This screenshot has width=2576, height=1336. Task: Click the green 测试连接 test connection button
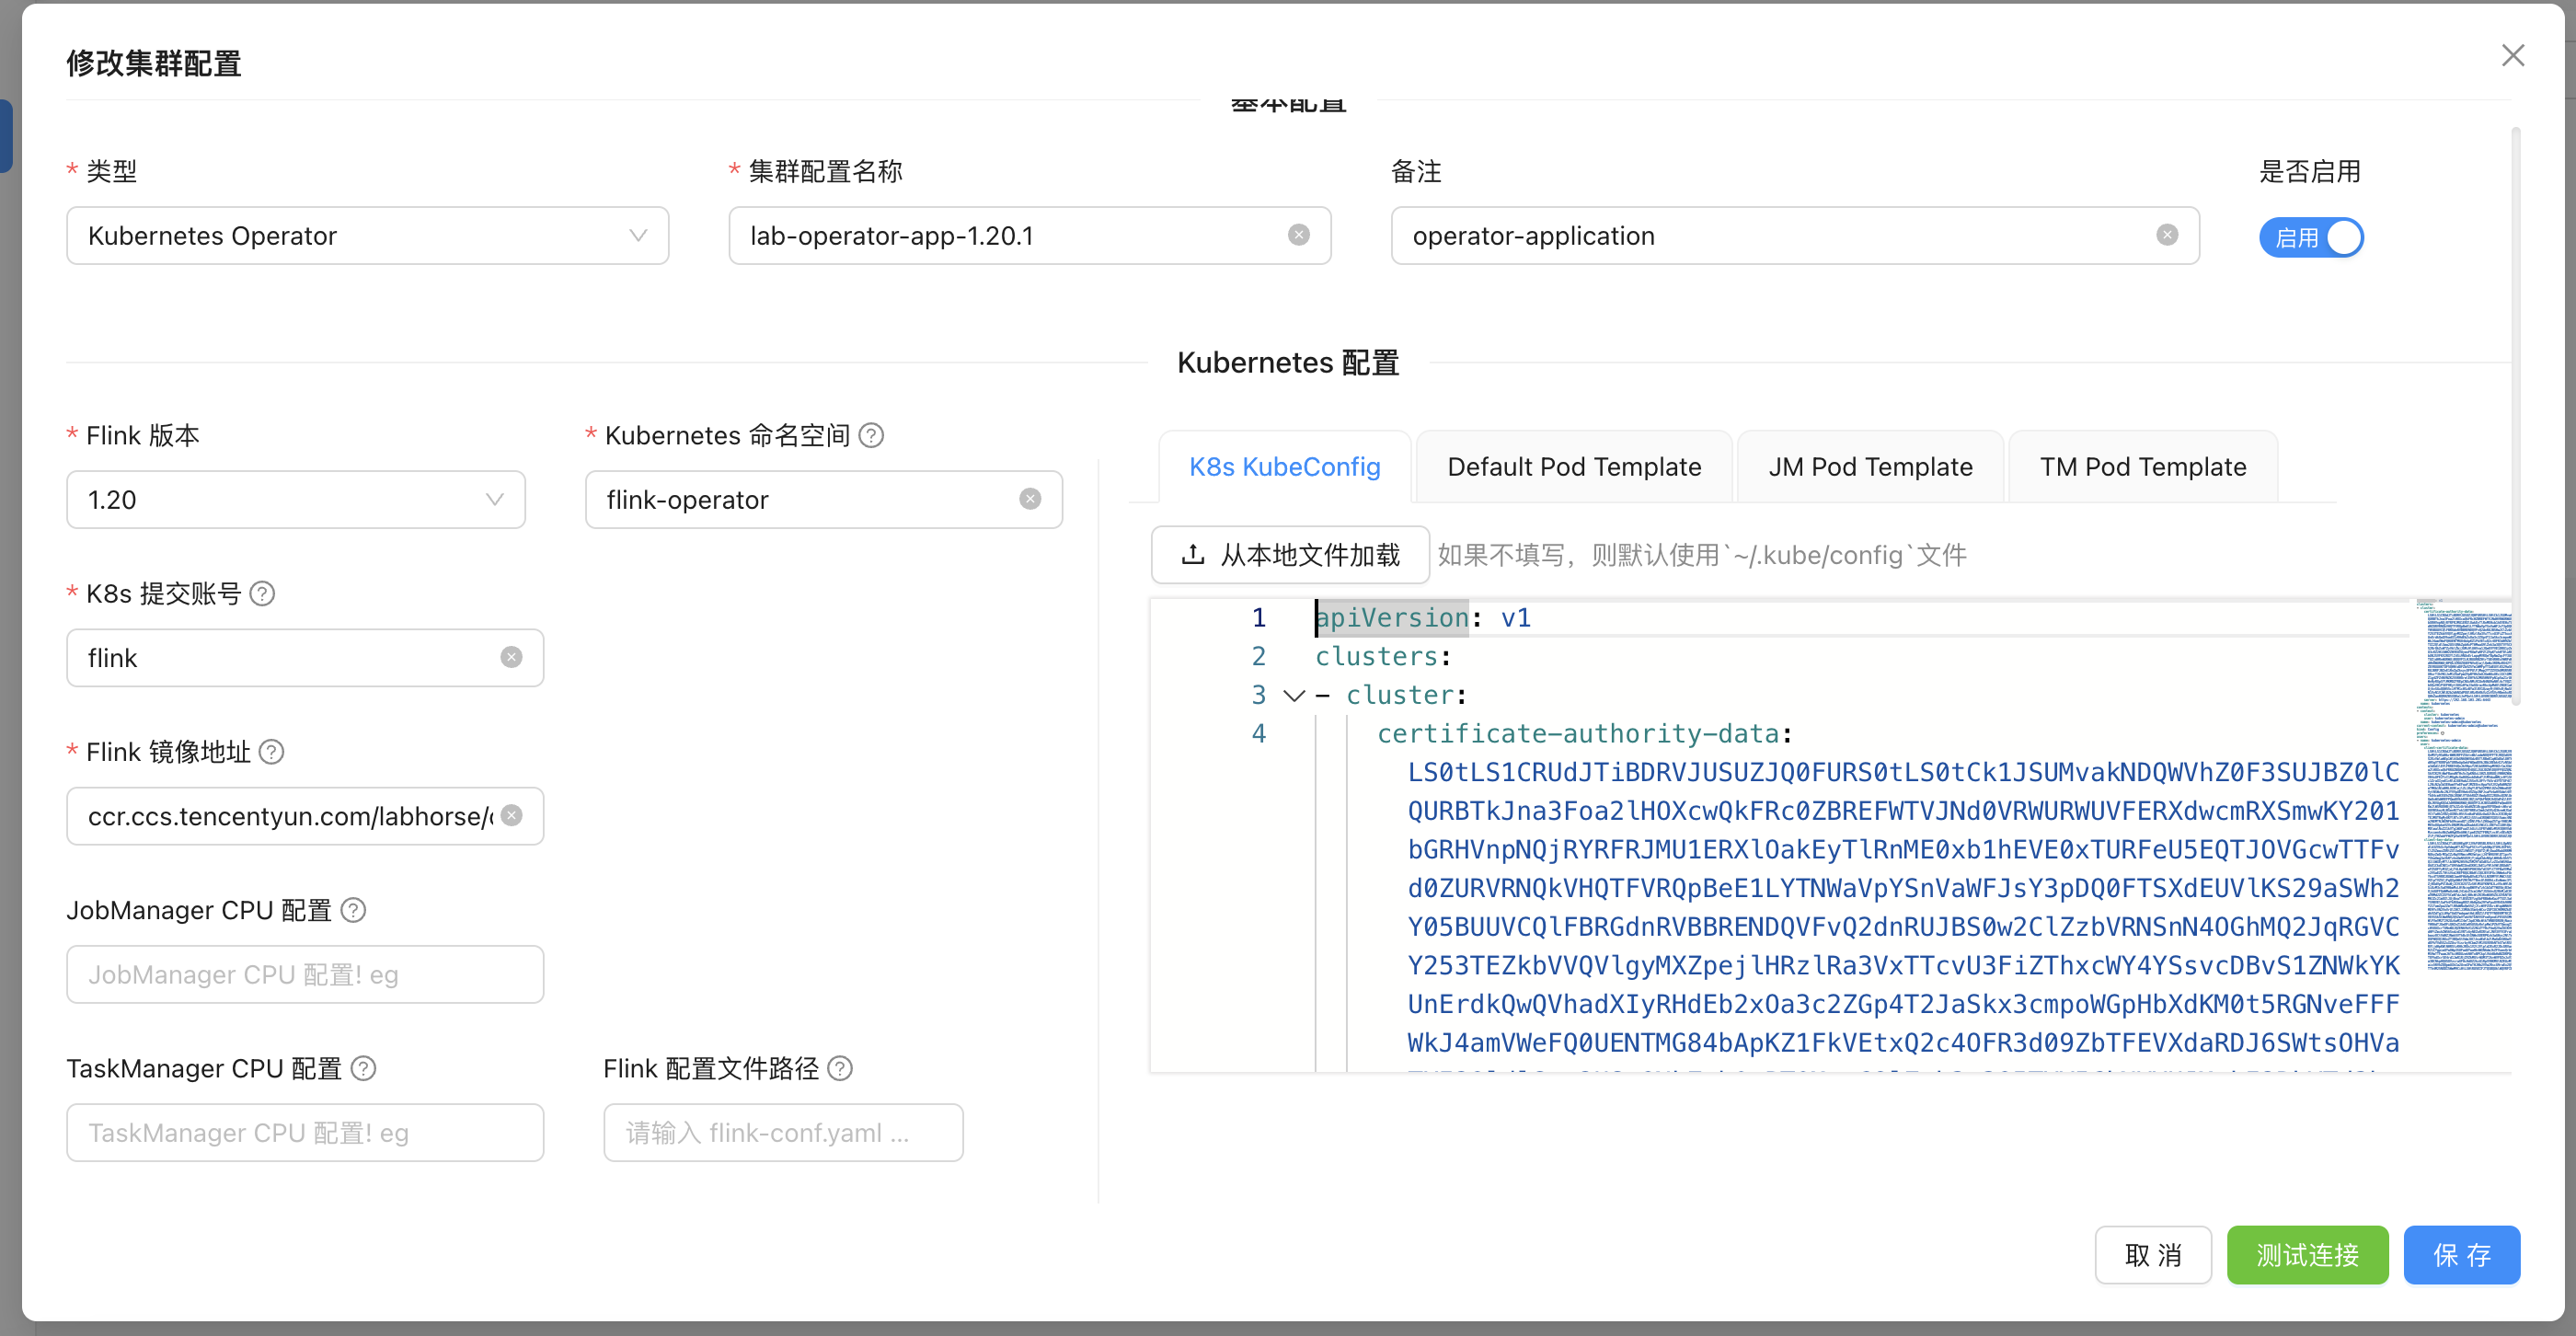2306,1255
